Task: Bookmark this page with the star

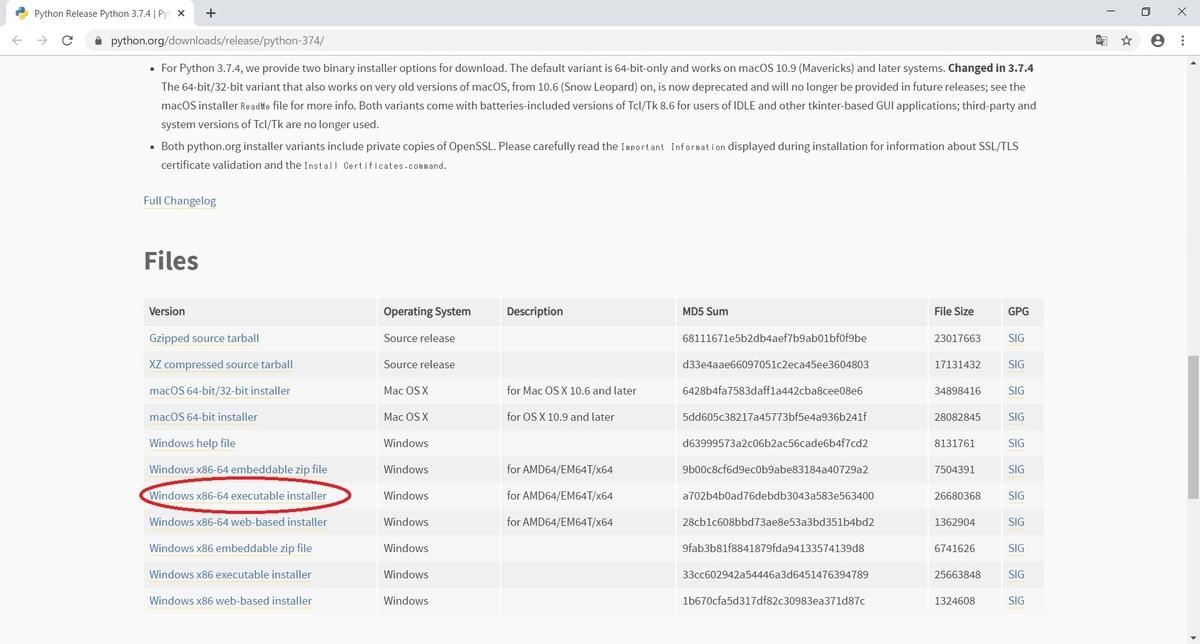Action: pyautogui.click(x=1127, y=41)
